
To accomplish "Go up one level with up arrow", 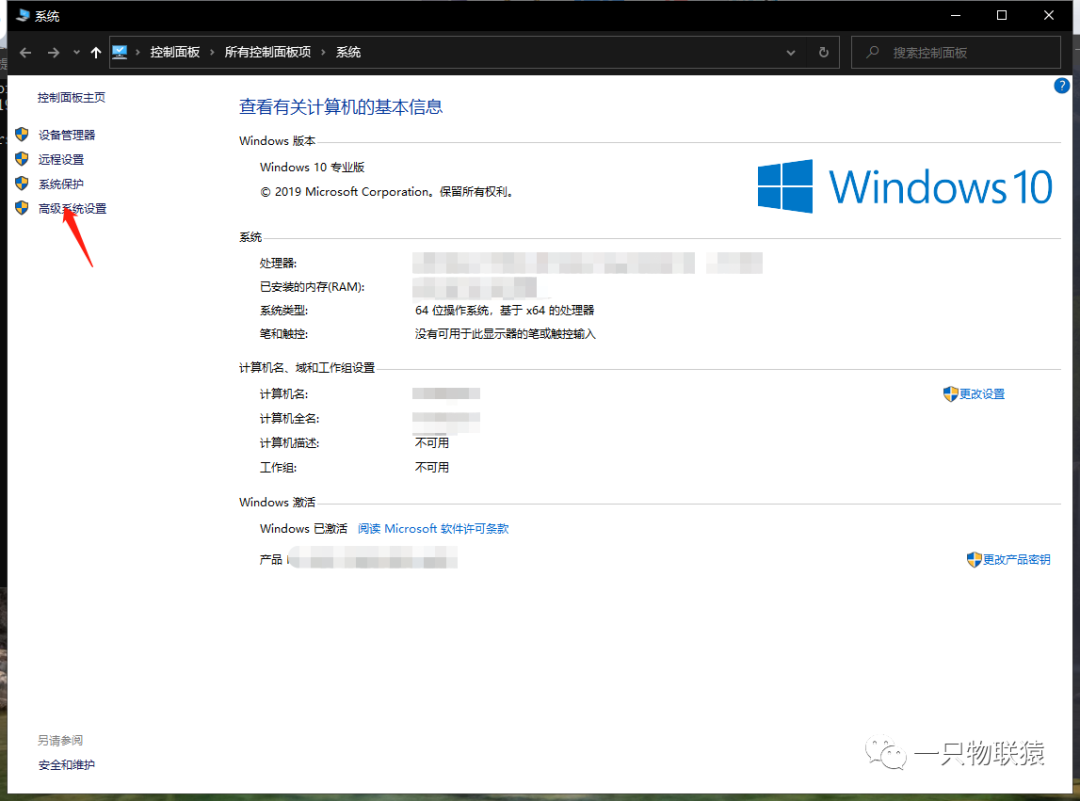I will 96,52.
